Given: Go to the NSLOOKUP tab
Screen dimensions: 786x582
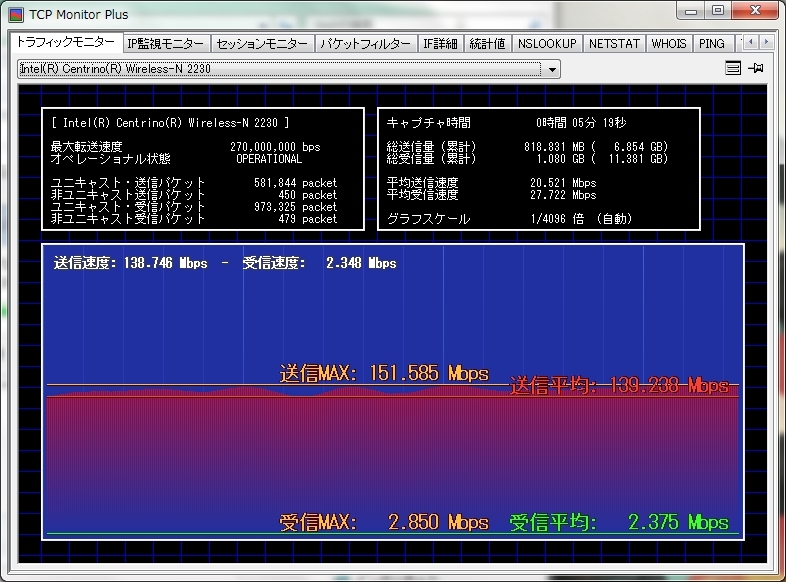Looking at the screenshot, I should [547, 44].
